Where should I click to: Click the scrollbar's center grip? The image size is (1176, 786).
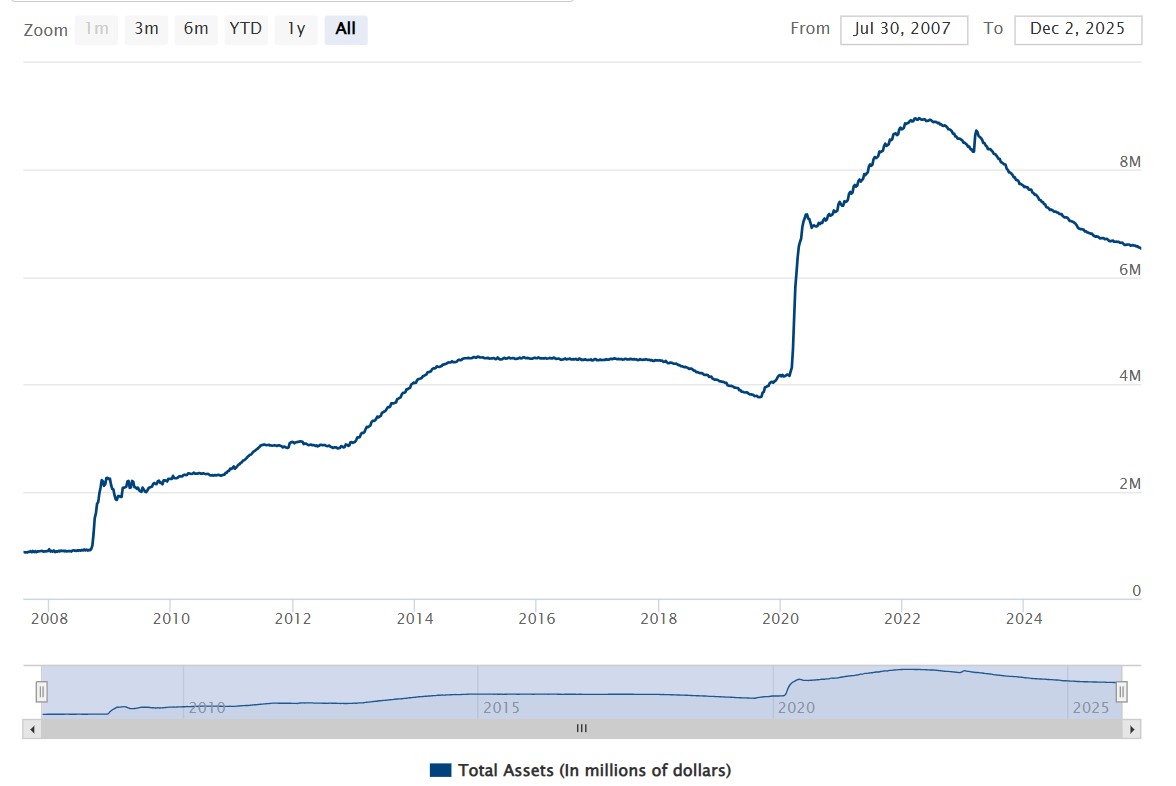coord(581,729)
